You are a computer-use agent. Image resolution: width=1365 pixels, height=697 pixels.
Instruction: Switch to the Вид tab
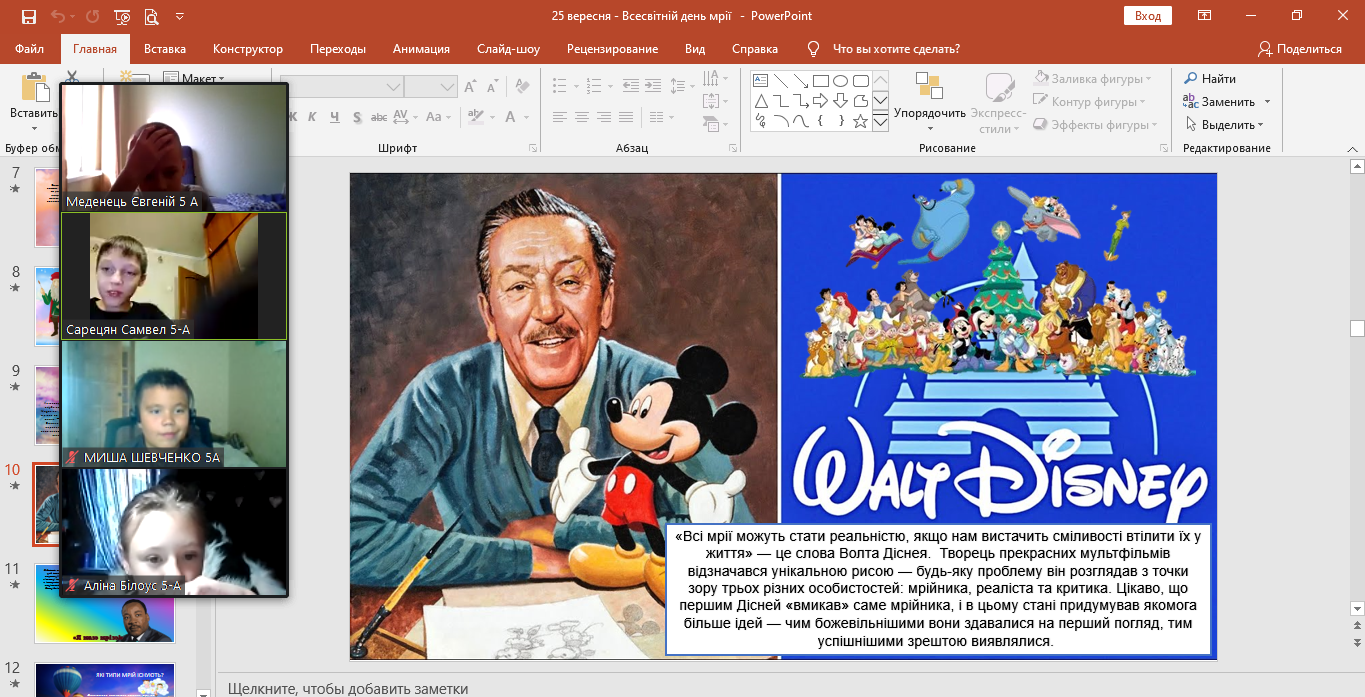(695, 49)
